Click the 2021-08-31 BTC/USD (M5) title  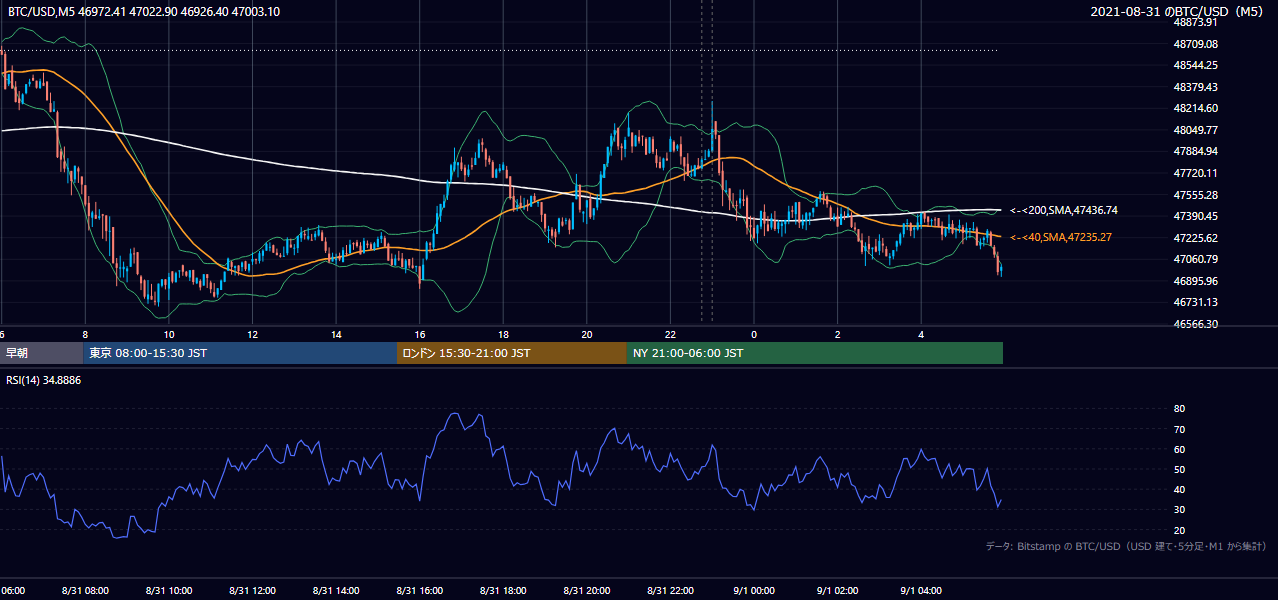(x=1178, y=11)
